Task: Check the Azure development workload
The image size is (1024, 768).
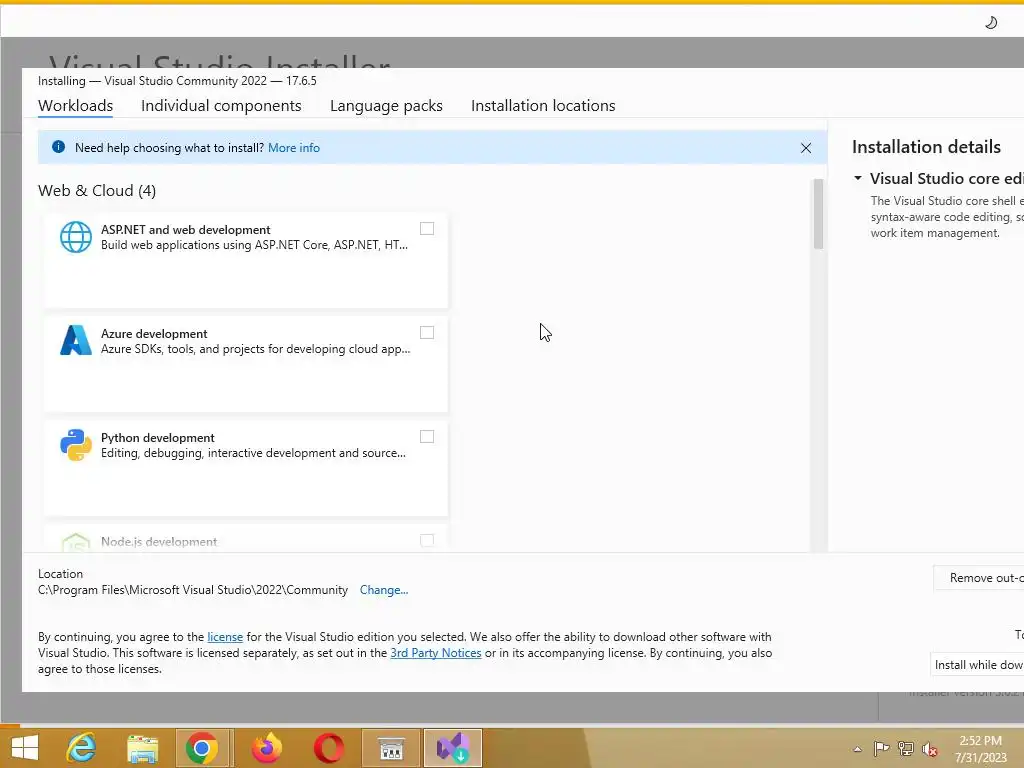Action: pyautogui.click(x=426, y=332)
